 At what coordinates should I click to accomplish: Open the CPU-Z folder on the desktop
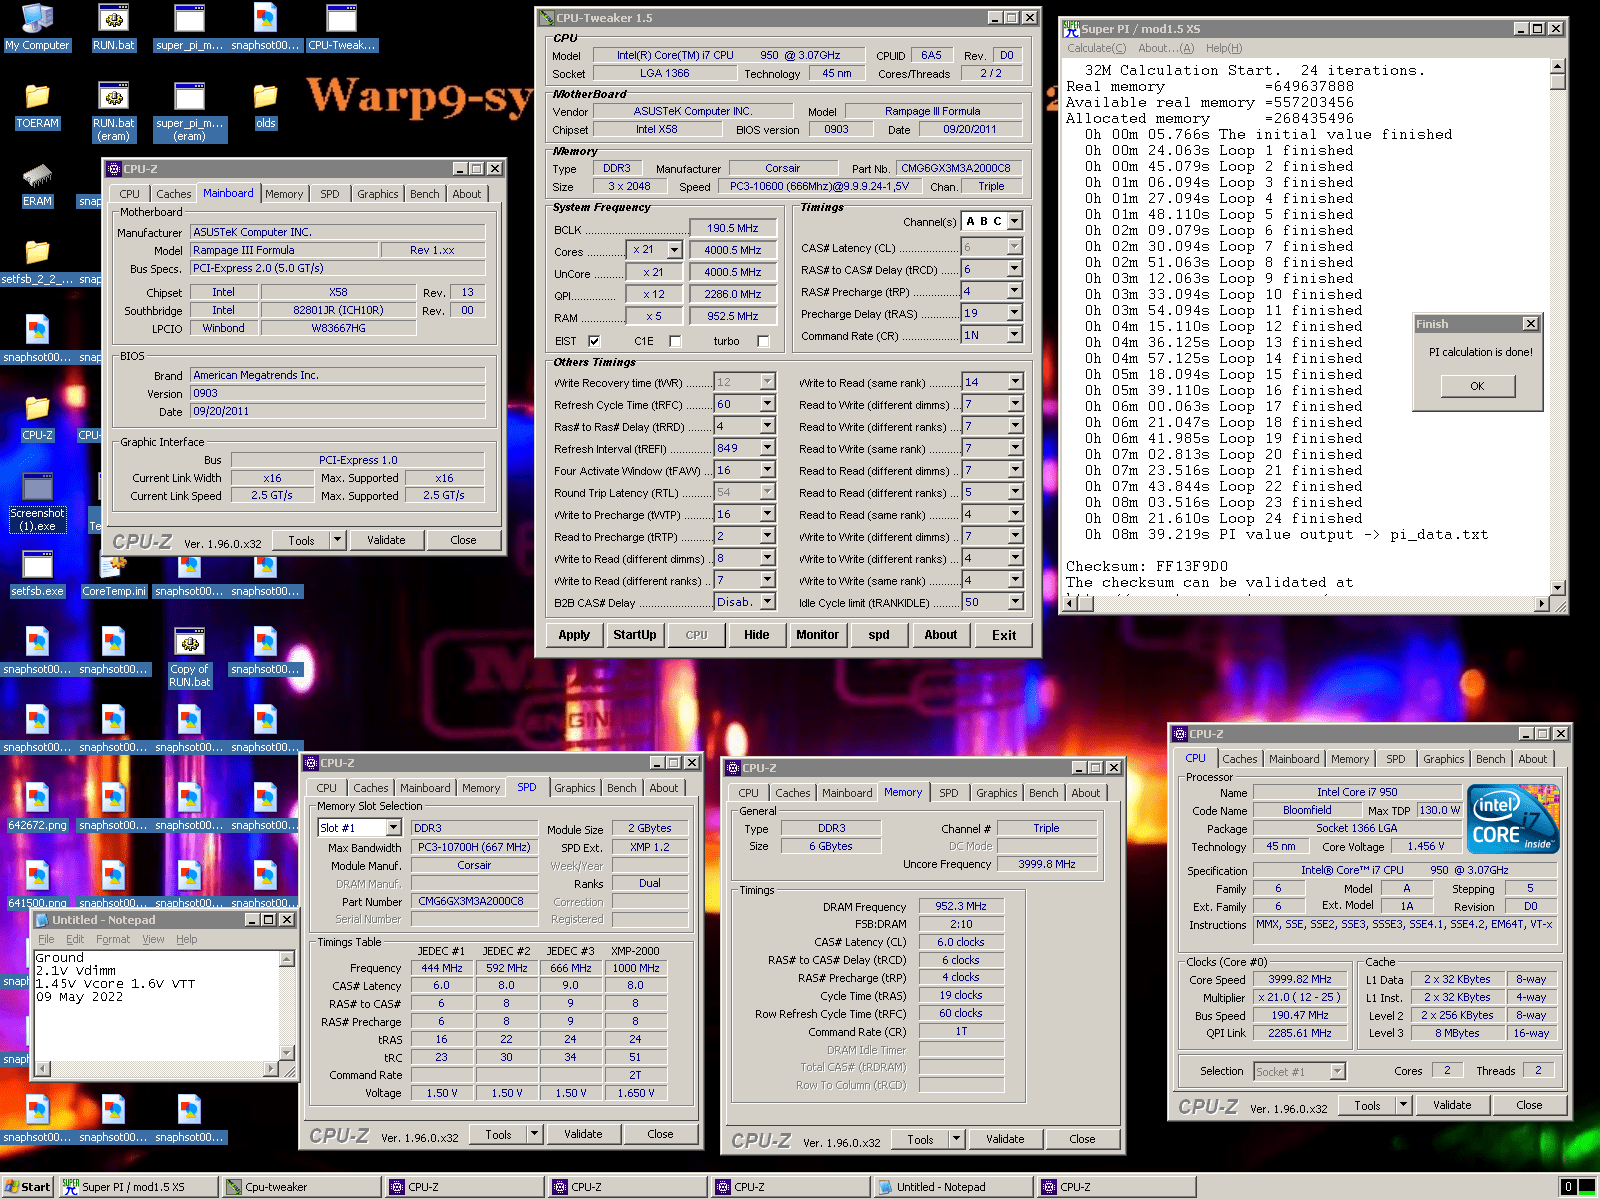tap(37, 418)
